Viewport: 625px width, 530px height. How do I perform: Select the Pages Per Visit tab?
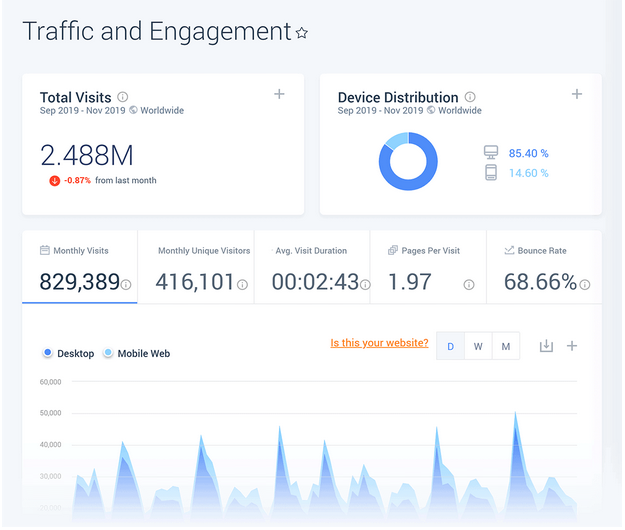[x=427, y=268]
